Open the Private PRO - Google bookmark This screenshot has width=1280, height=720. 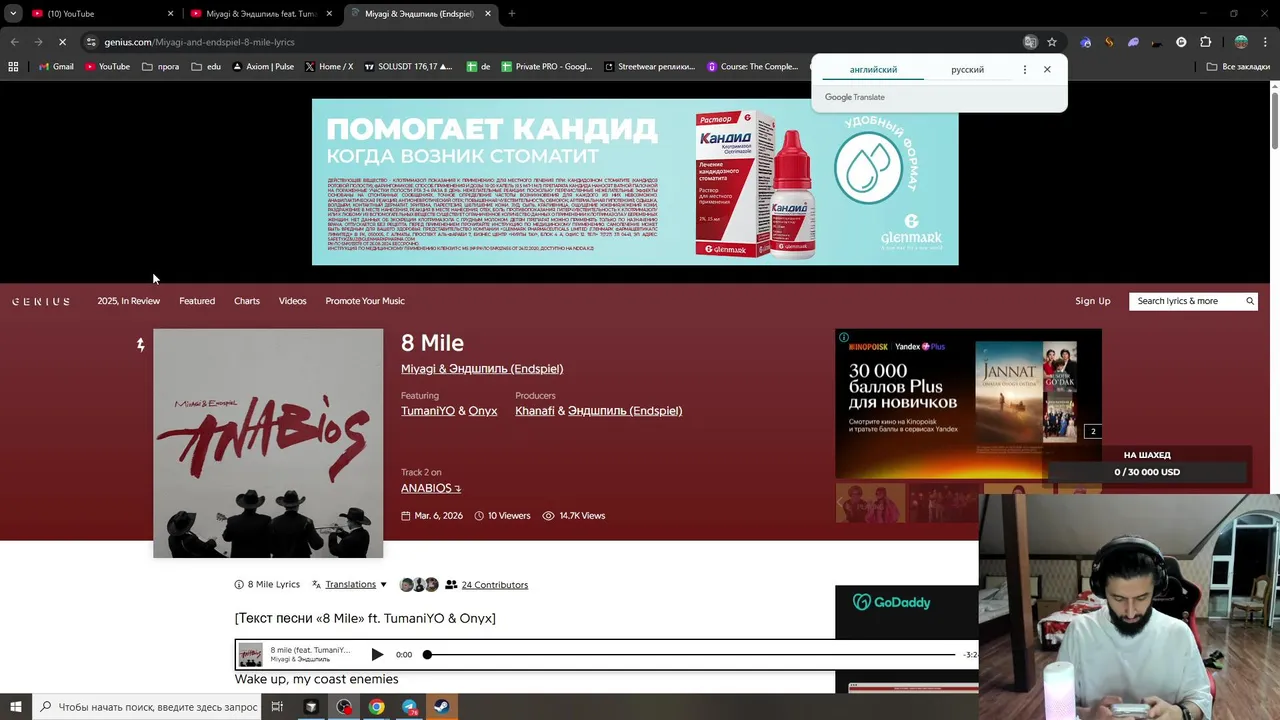coord(547,67)
